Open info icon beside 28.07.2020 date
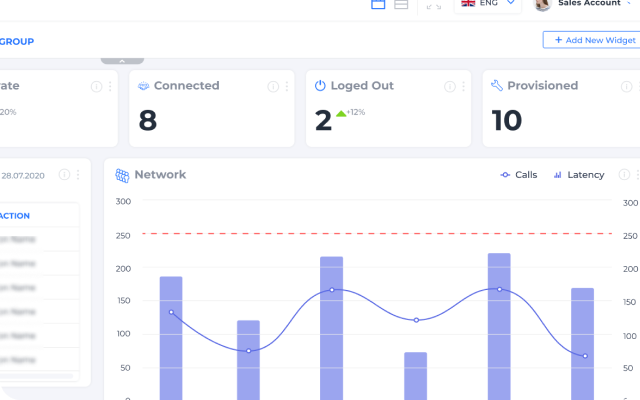The width and height of the screenshot is (640, 400). 64,174
